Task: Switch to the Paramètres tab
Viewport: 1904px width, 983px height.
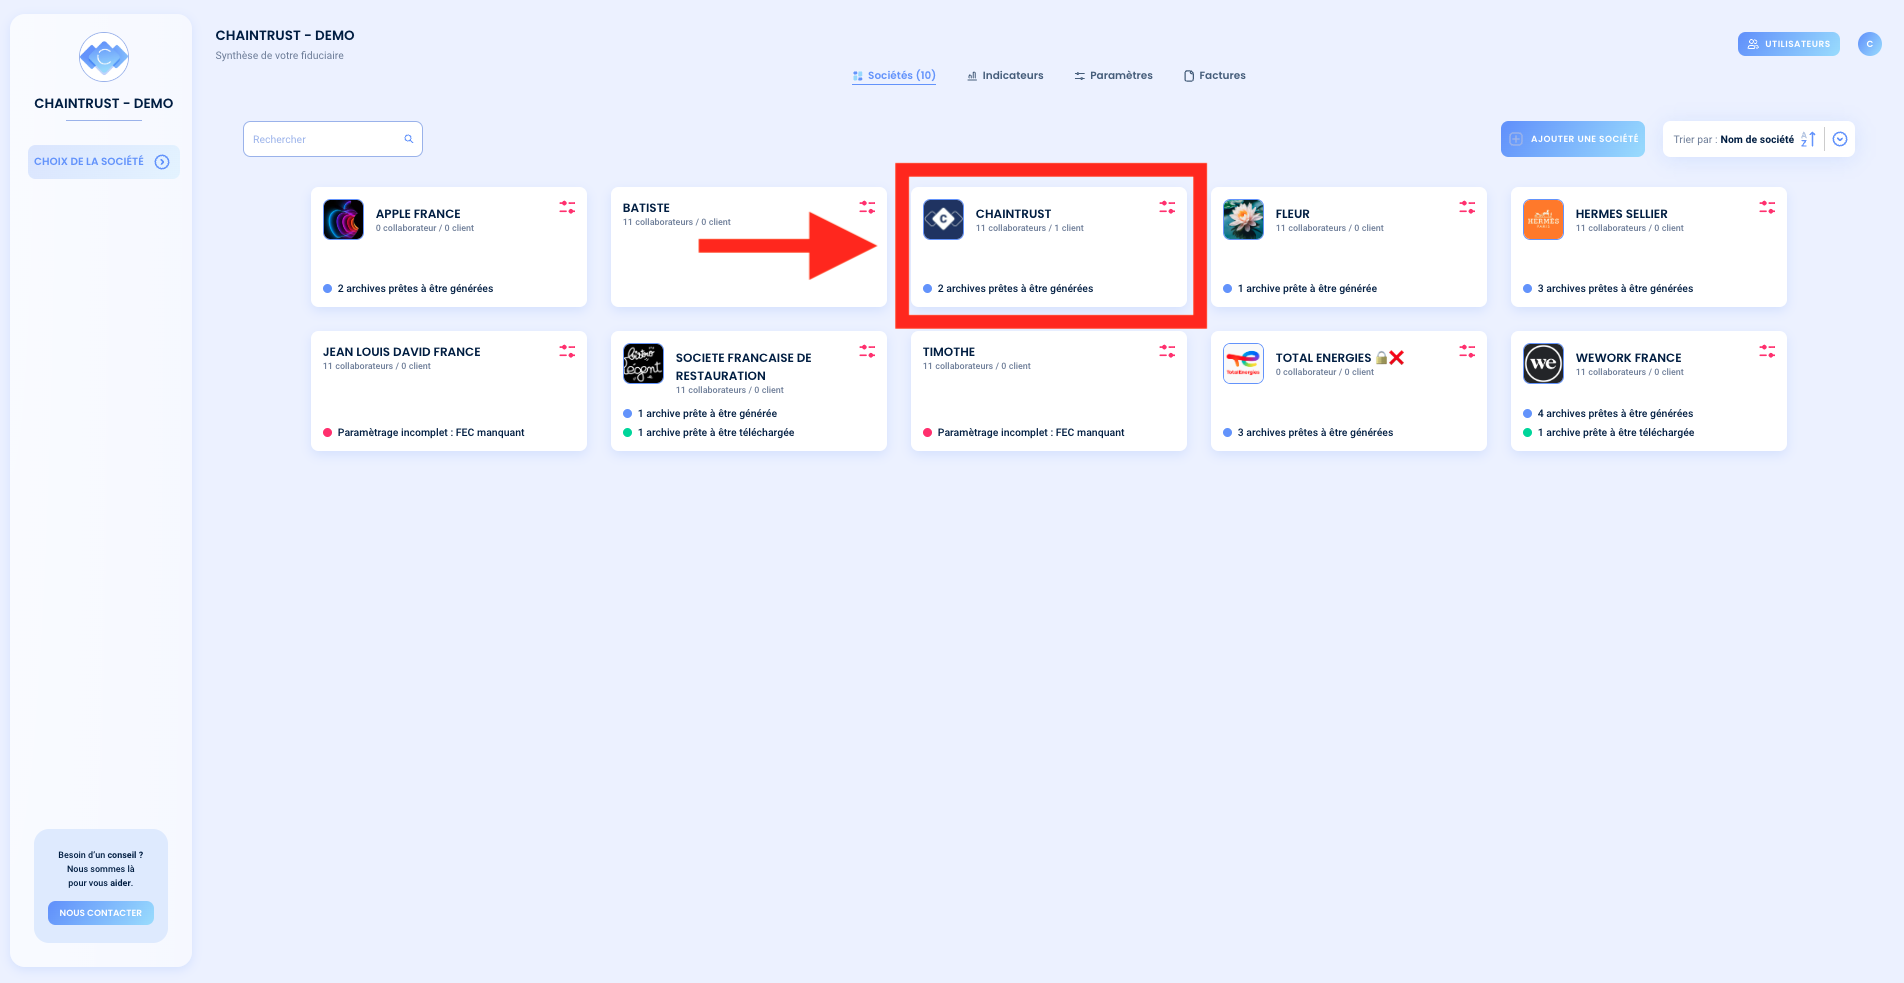Action: [1113, 76]
